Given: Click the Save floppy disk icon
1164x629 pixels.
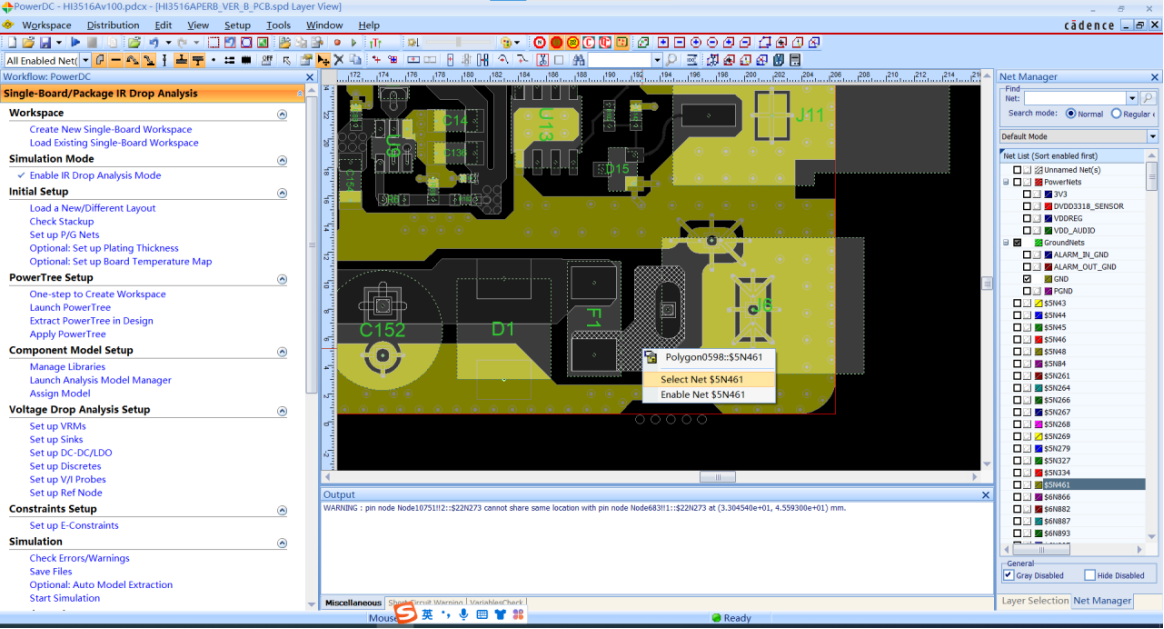Looking at the screenshot, I should [45, 43].
